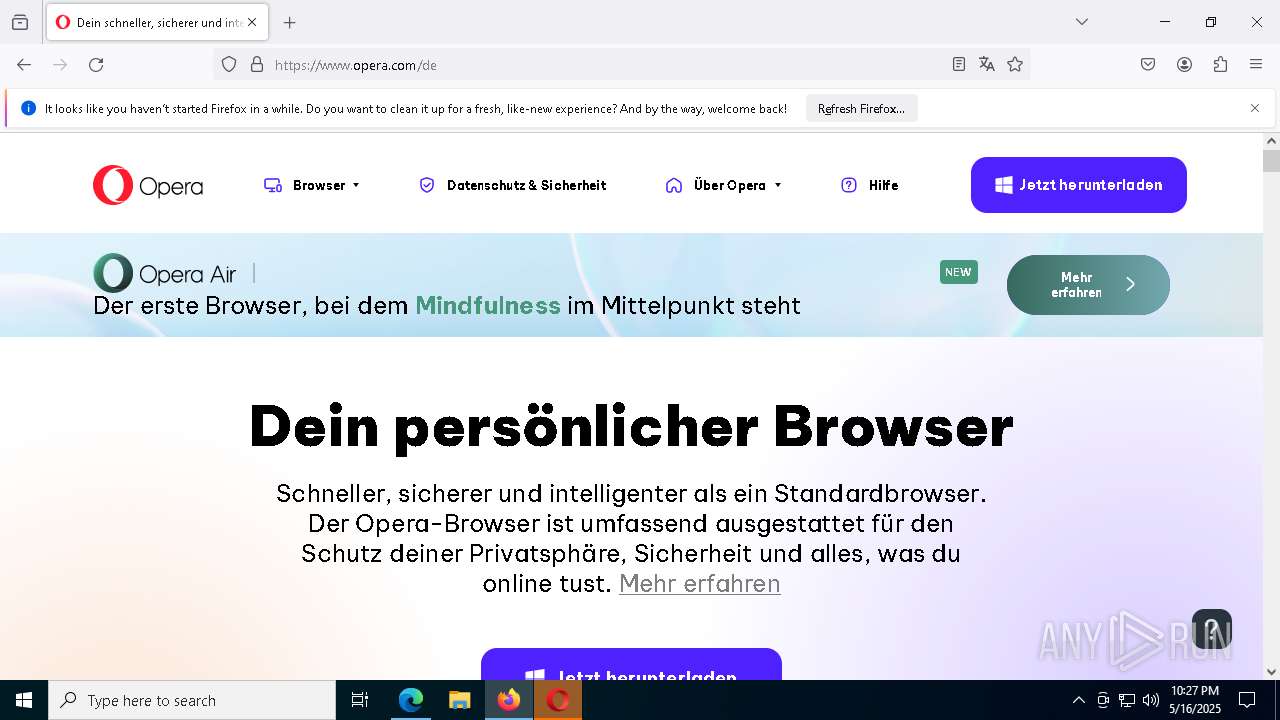This screenshot has width=1280, height=720.
Task: Show hidden tray icons chevron
Action: tap(1078, 700)
